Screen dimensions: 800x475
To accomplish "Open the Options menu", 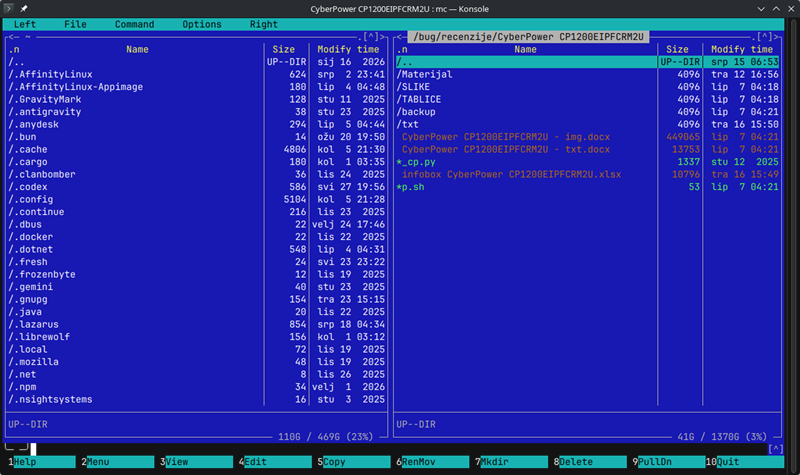I will pyautogui.click(x=202, y=24).
